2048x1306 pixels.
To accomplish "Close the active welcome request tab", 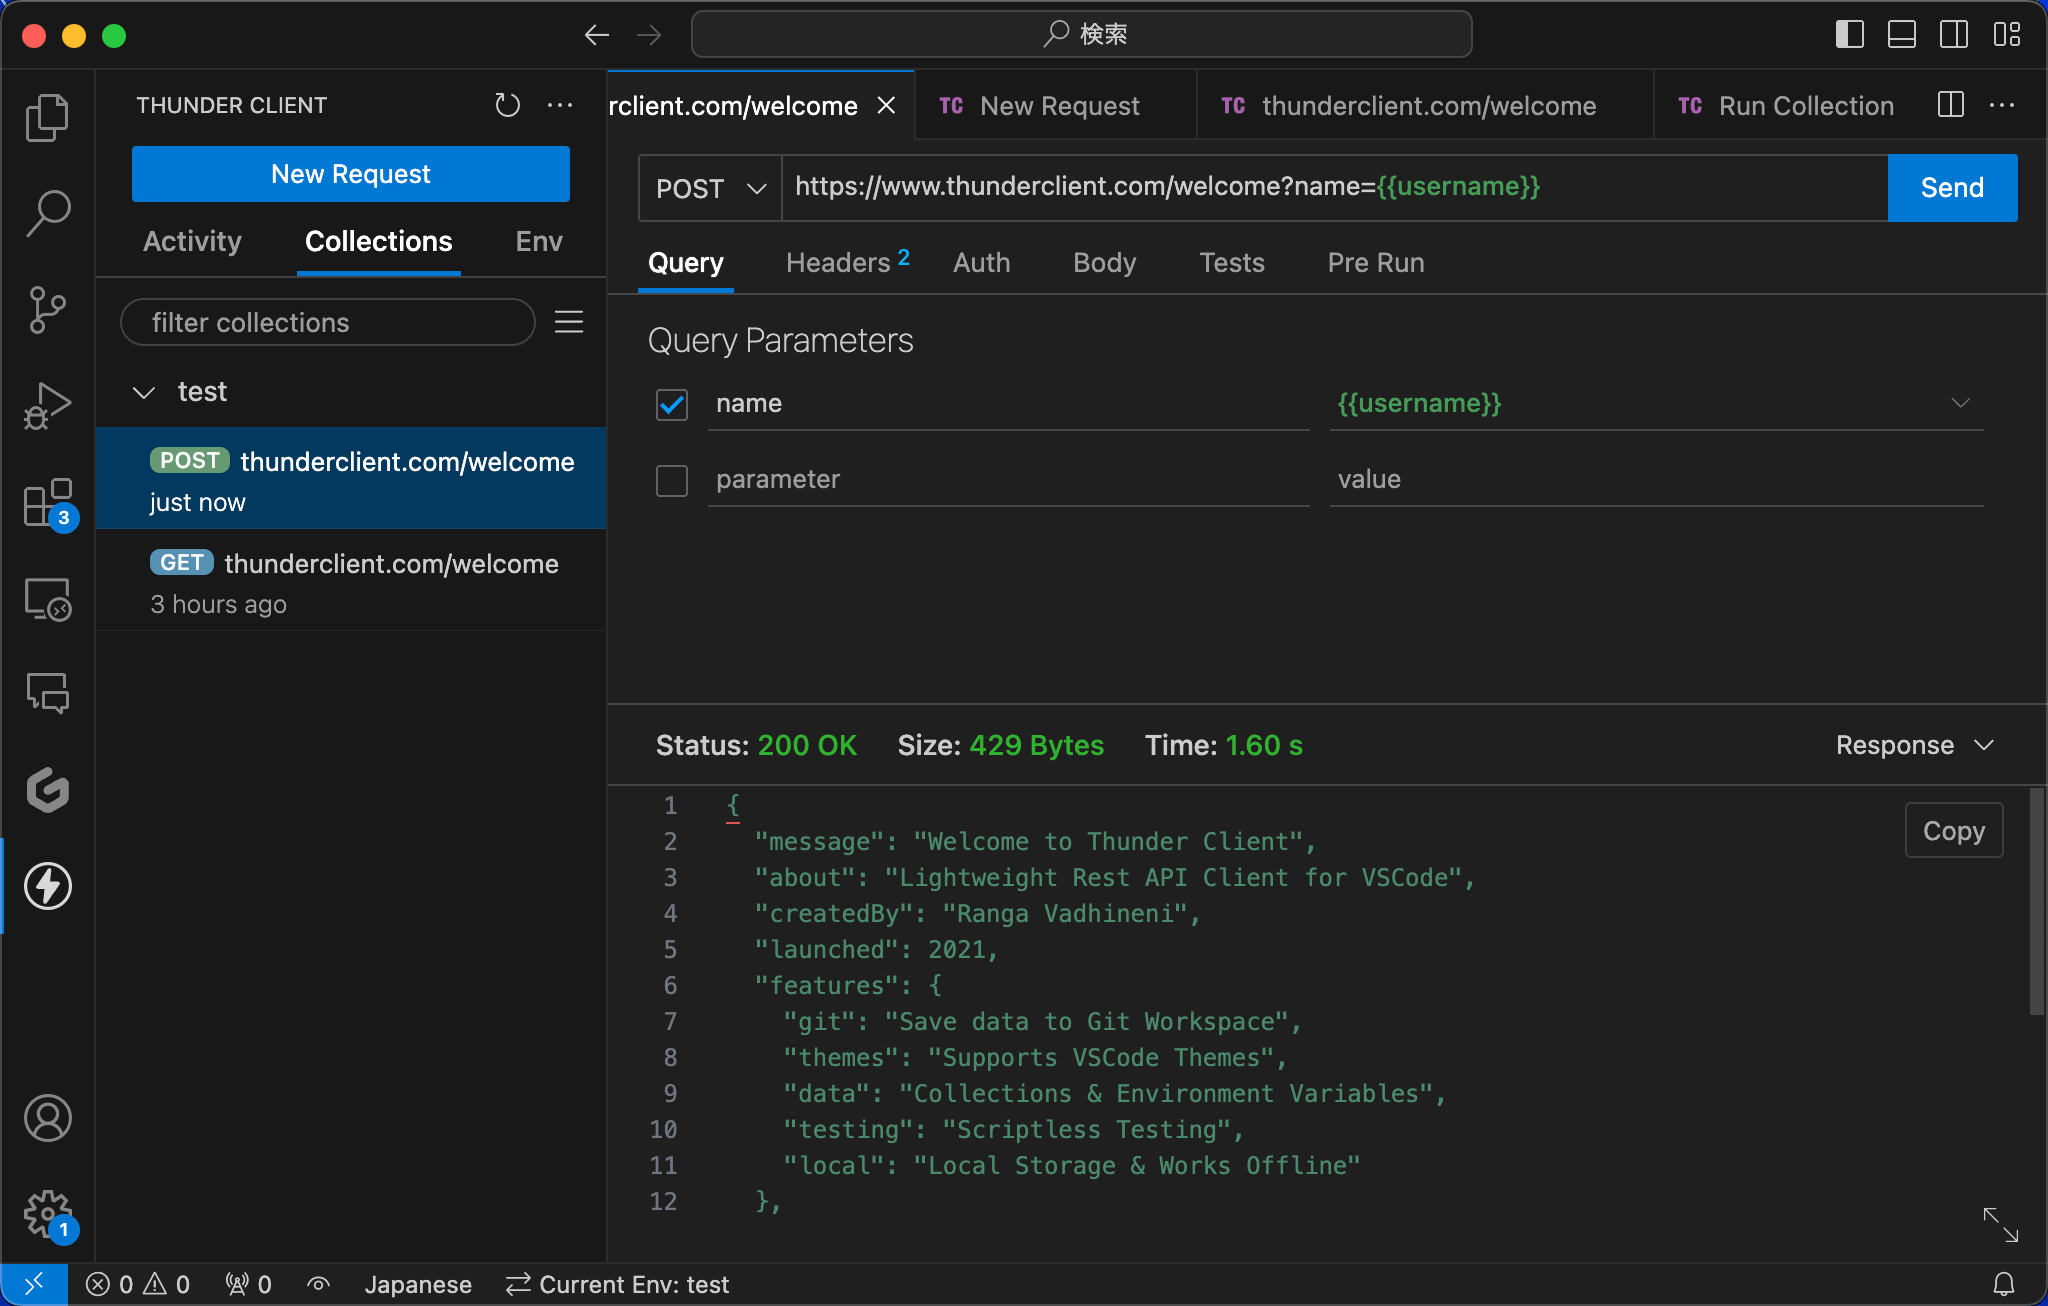I will pyautogui.click(x=886, y=105).
